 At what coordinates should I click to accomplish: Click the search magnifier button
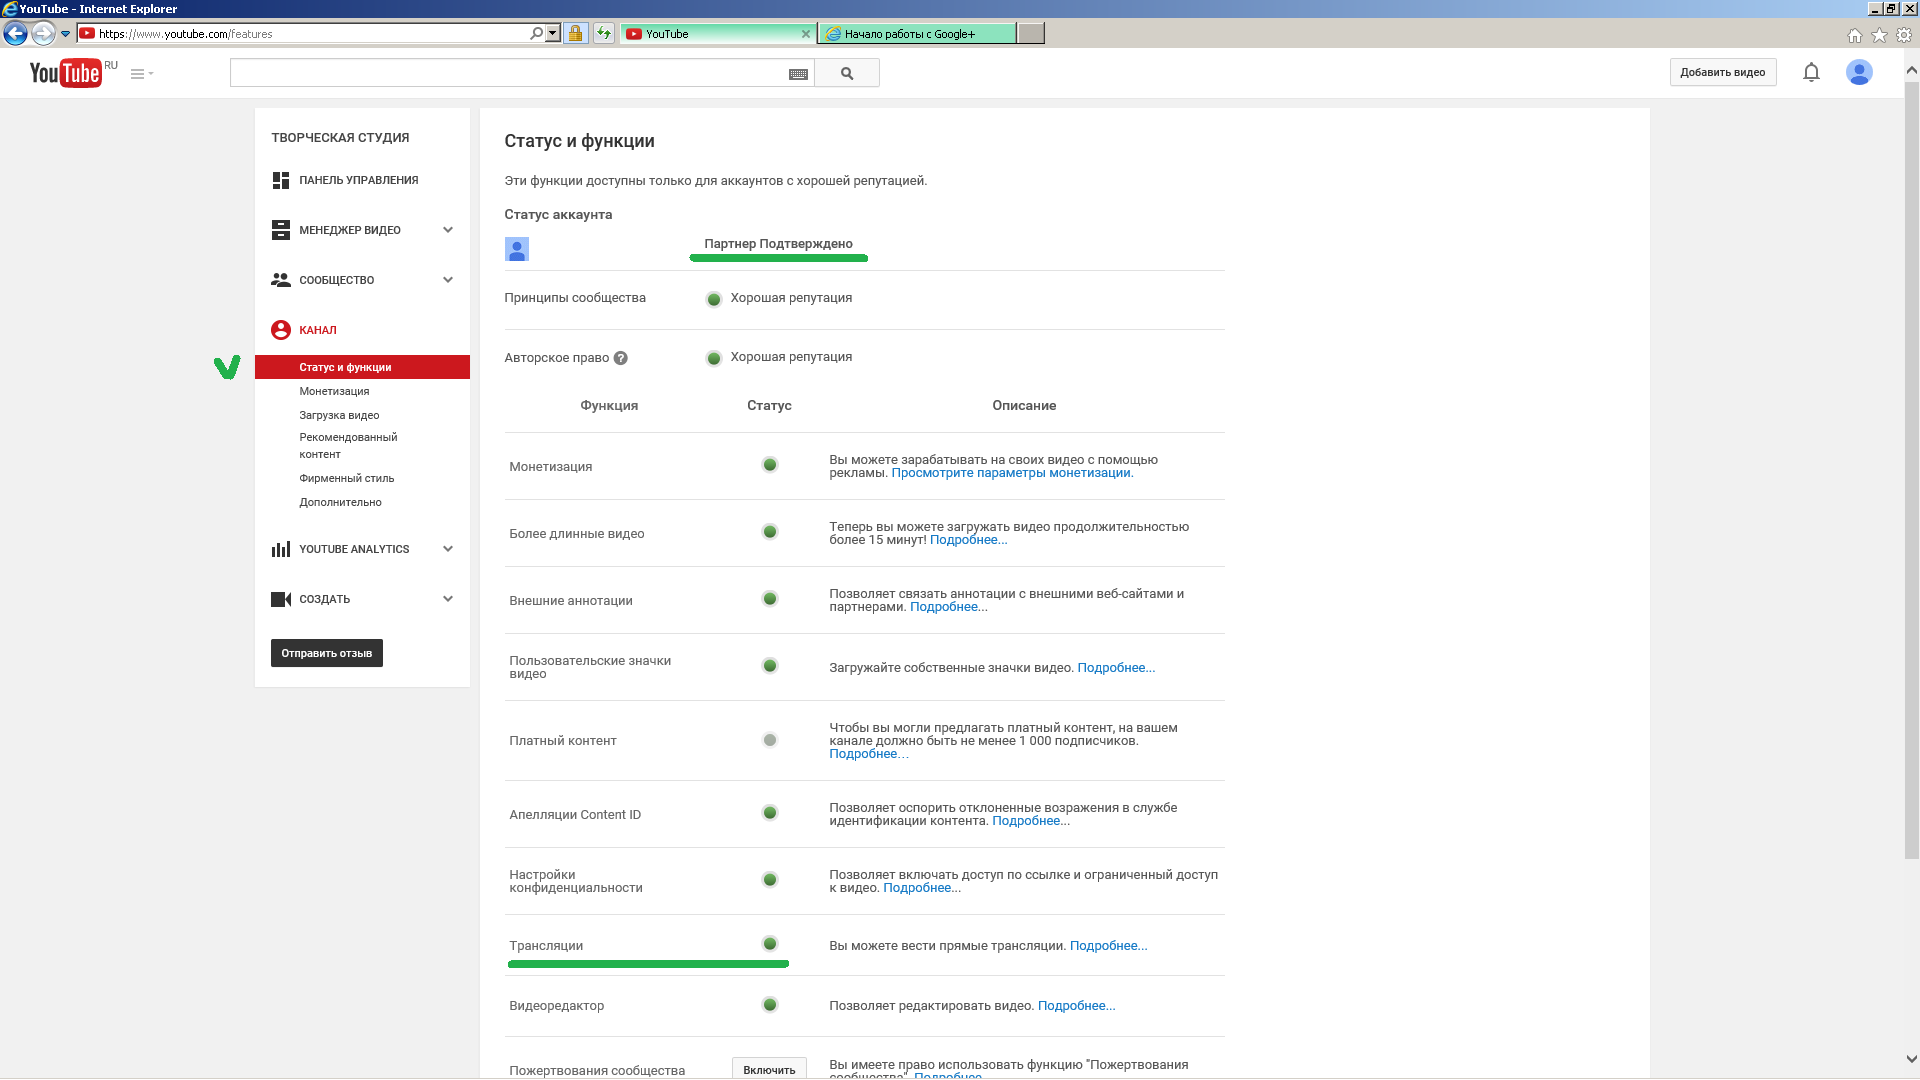click(x=847, y=73)
